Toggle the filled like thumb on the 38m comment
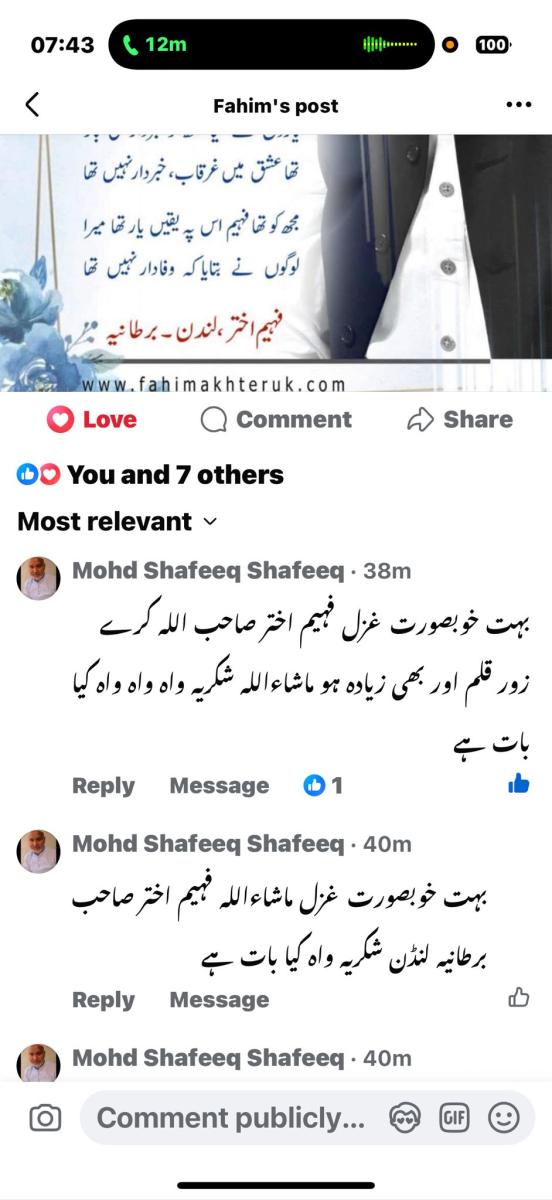This screenshot has height=1200, width=552. [519, 785]
